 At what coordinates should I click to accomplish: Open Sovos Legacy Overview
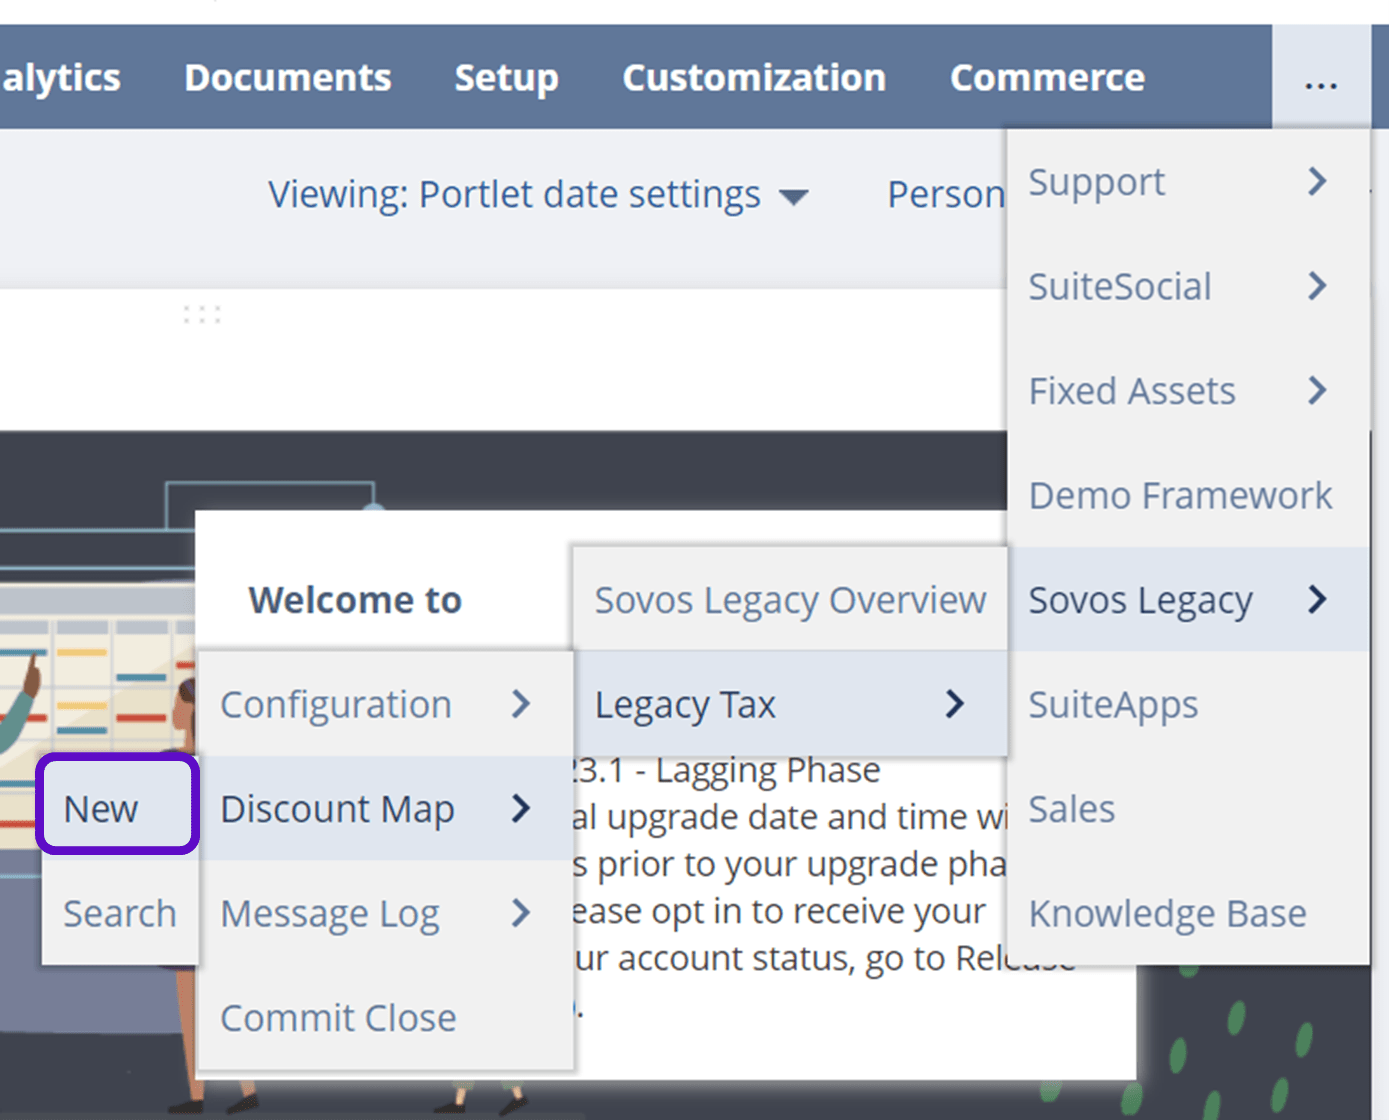[789, 600]
